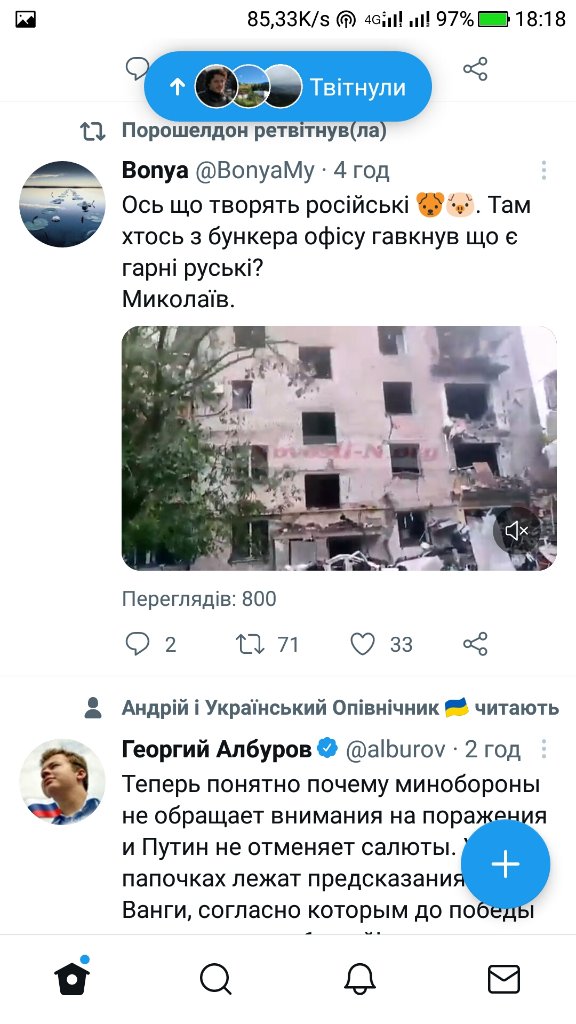Open Георгий Албуров's profile picture
The image size is (576, 1024).
tap(62, 782)
